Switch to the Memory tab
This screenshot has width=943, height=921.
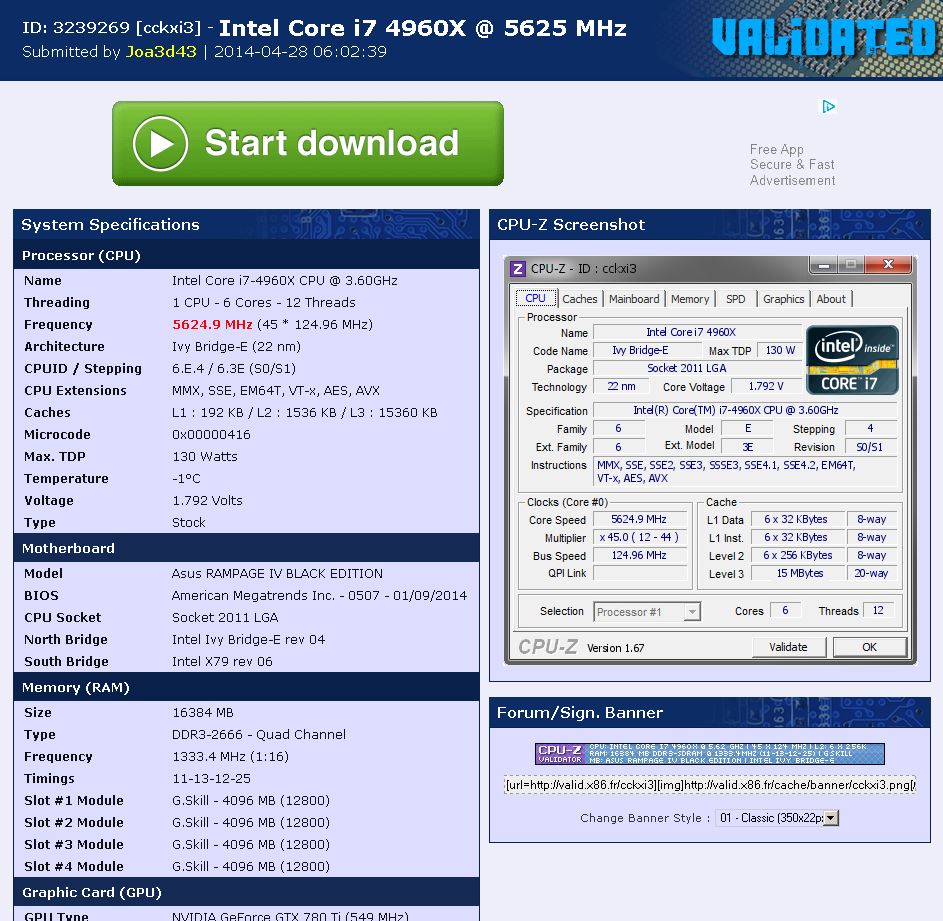[690, 299]
